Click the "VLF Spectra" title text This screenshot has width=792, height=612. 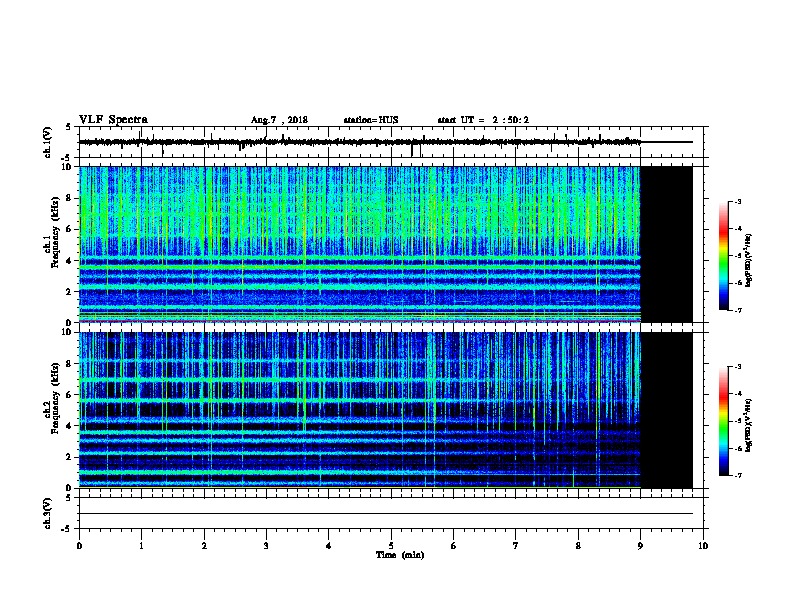coord(113,120)
